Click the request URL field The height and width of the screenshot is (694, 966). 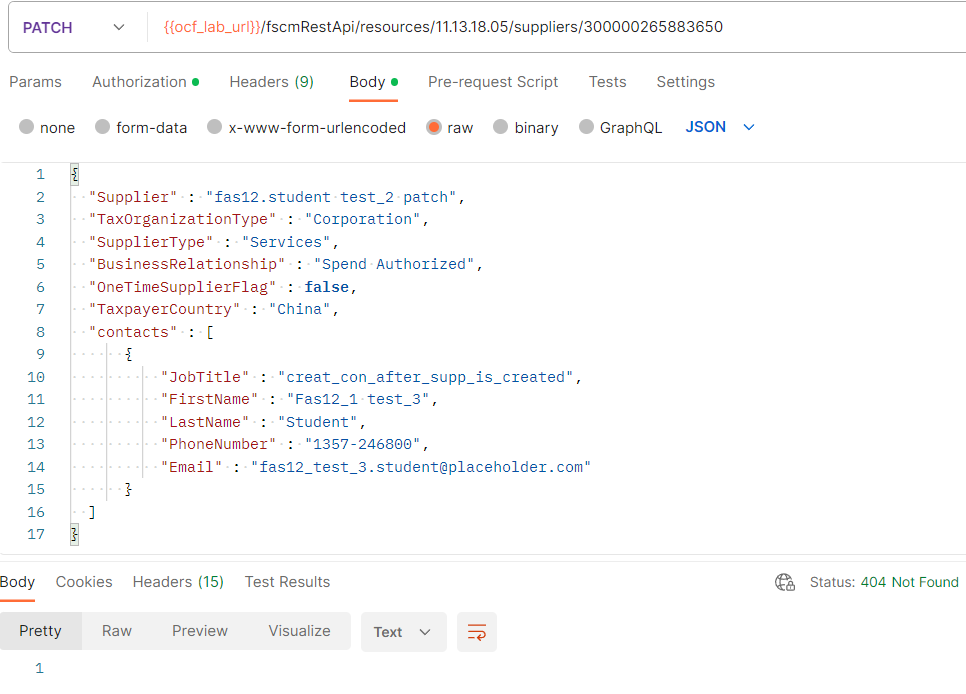(554, 27)
